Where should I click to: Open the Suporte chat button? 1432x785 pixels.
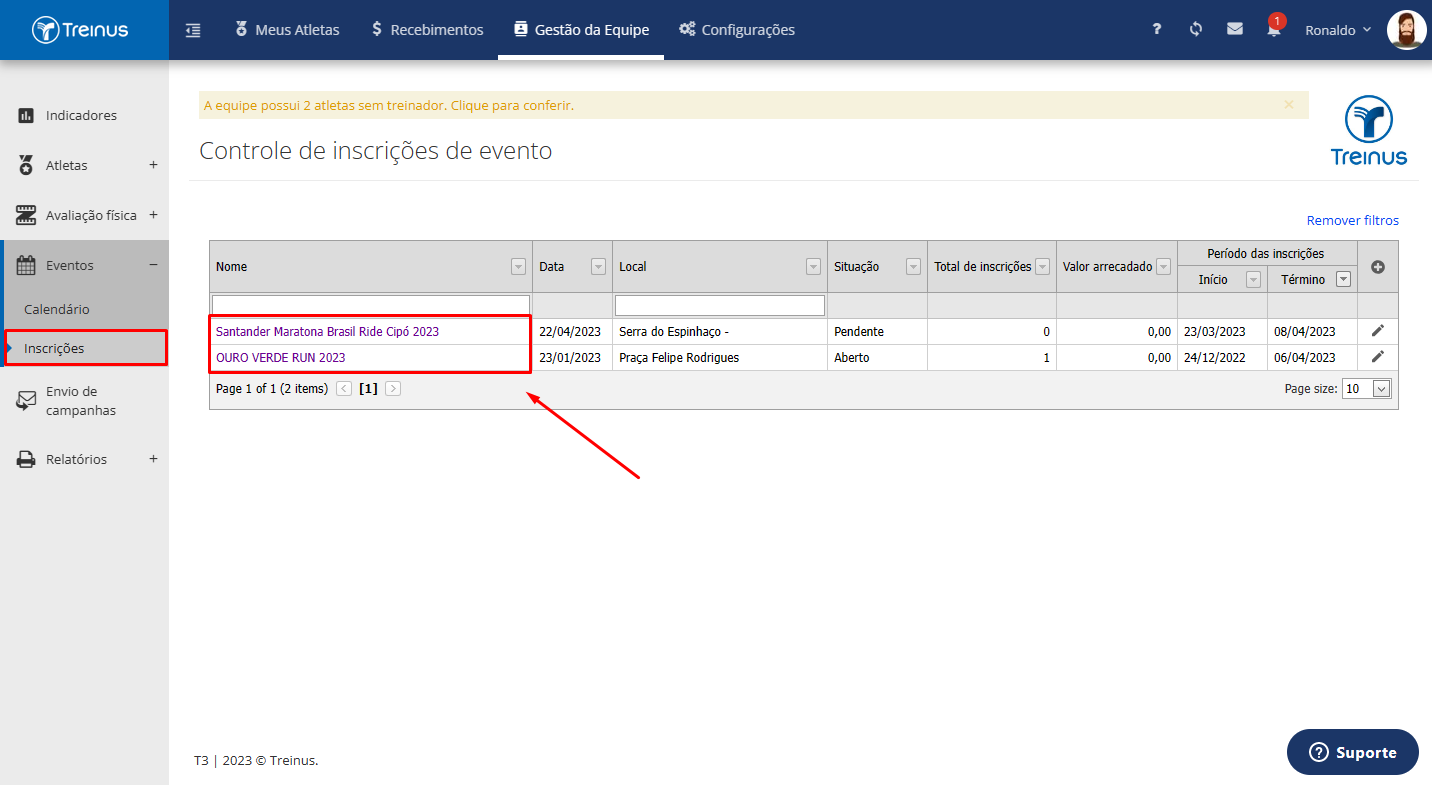click(1353, 752)
